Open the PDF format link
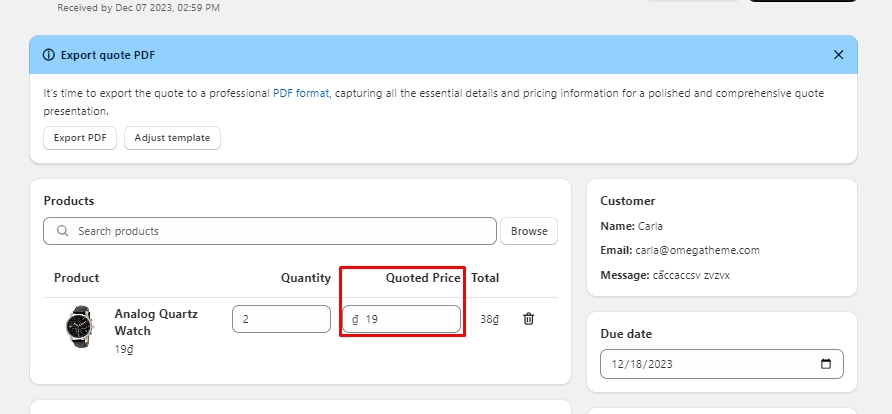 300,93
